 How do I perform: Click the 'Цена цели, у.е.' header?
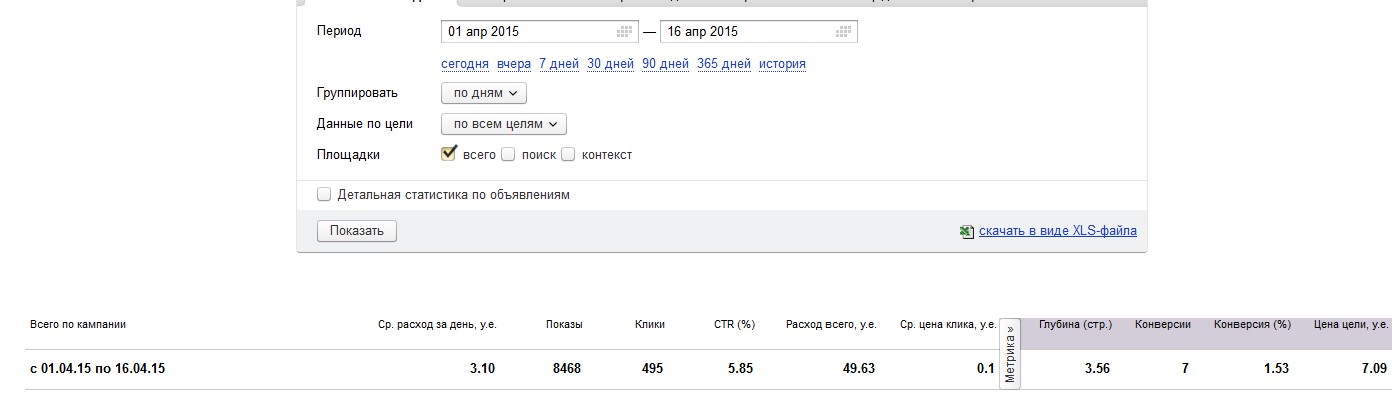(1351, 325)
